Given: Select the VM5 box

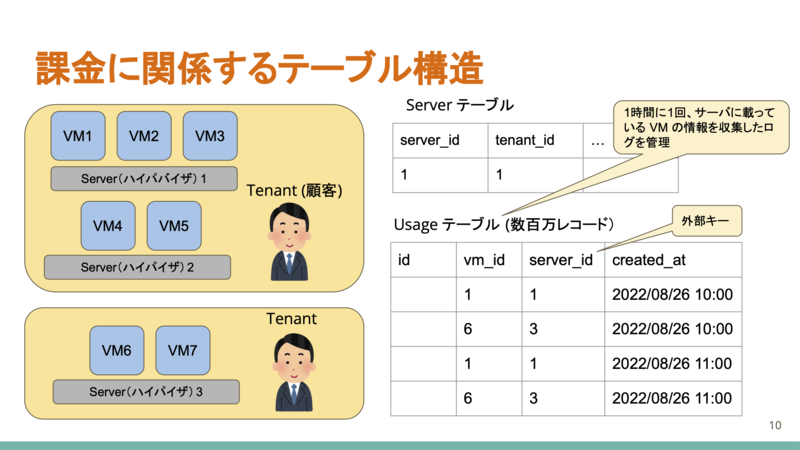Looking at the screenshot, I should [x=174, y=226].
